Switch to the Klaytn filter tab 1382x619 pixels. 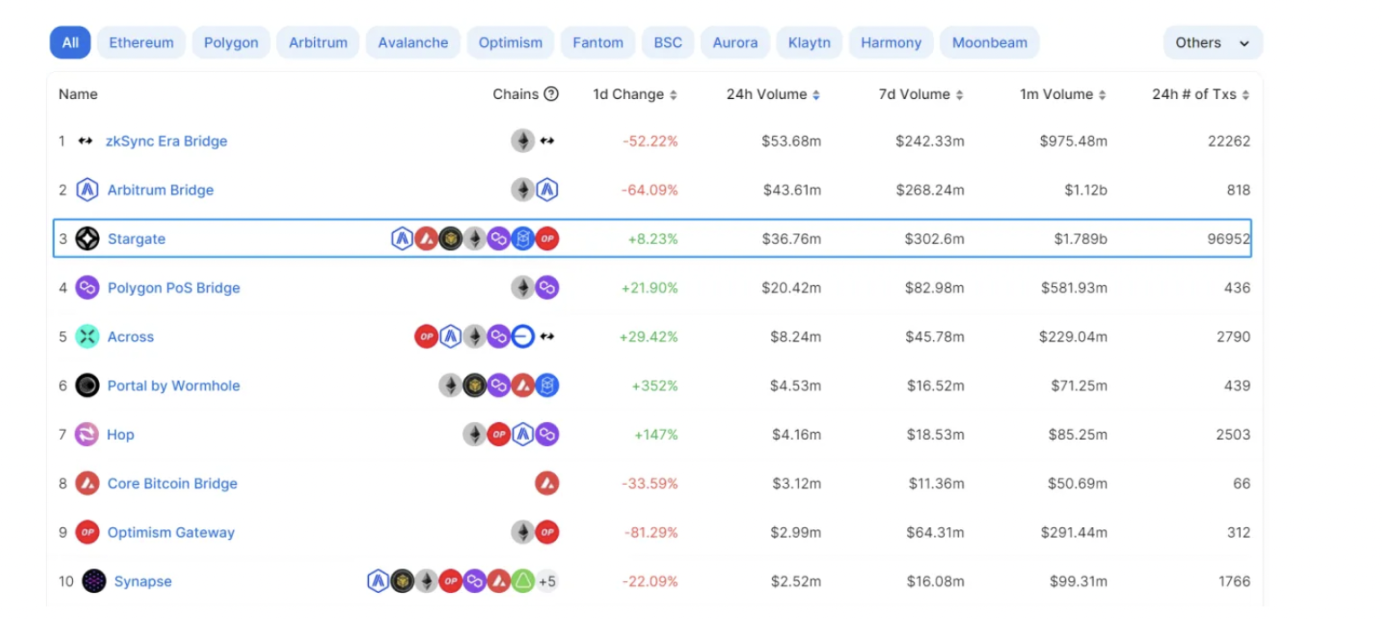pos(809,43)
